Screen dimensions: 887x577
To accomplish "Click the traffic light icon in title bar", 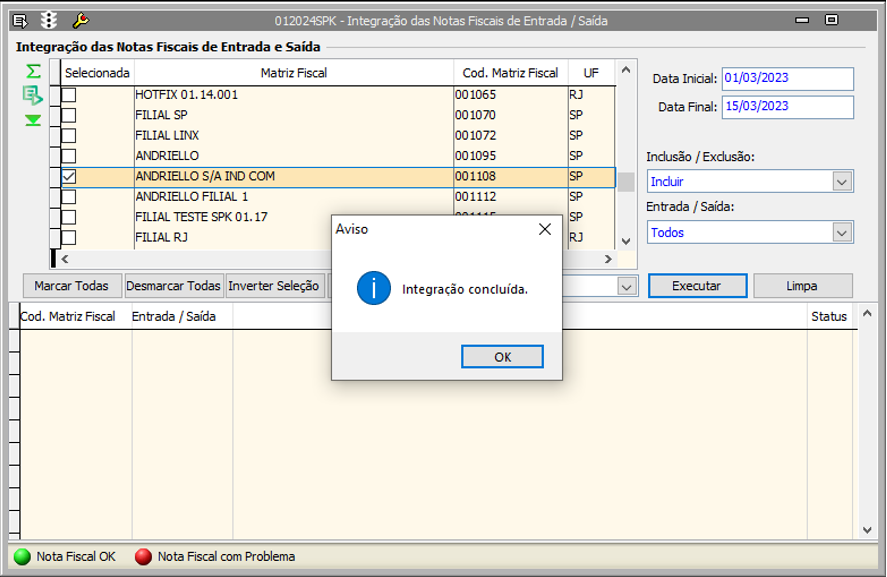I will (x=48, y=20).
